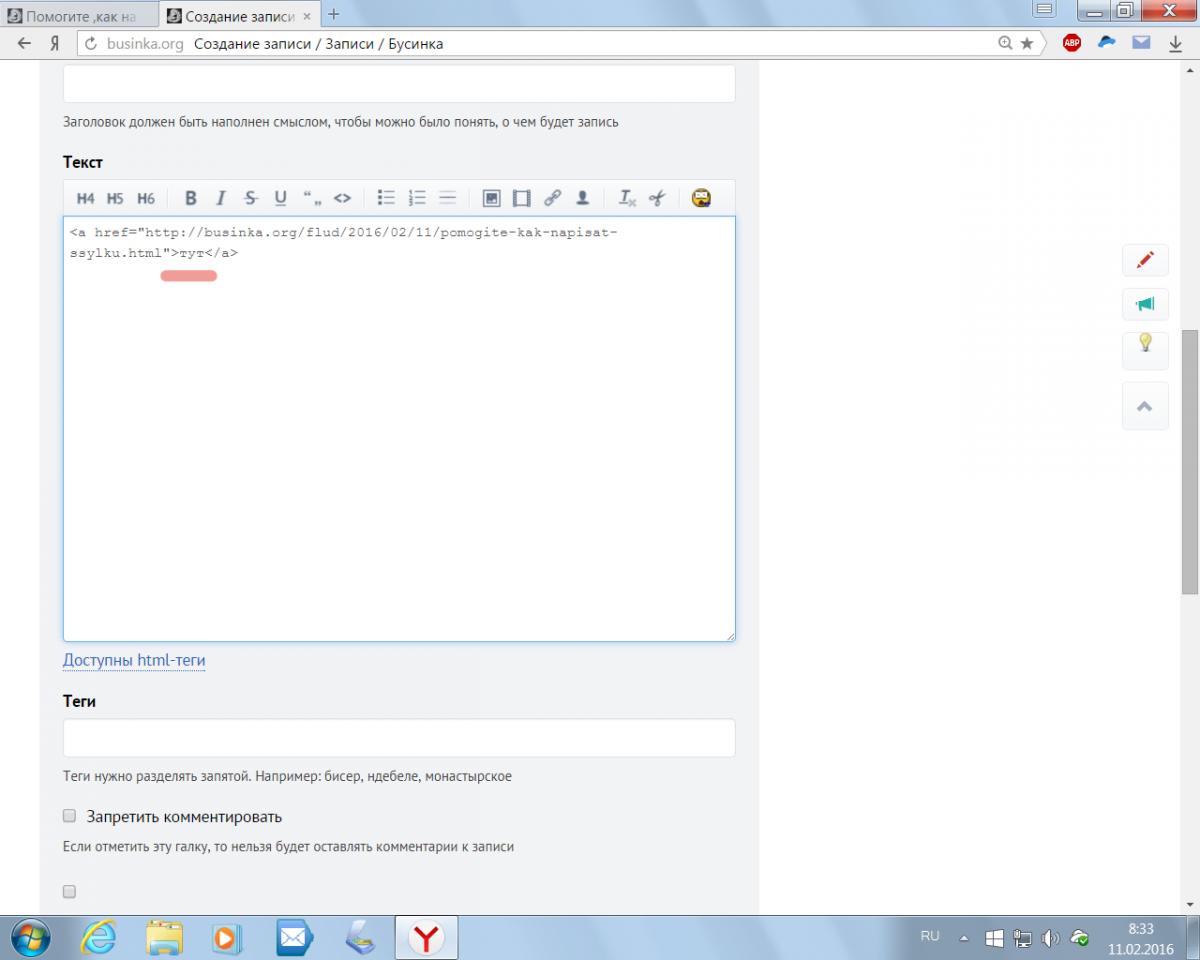
Task: Open the Доступны html-теги link
Action: click(x=134, y=660)
